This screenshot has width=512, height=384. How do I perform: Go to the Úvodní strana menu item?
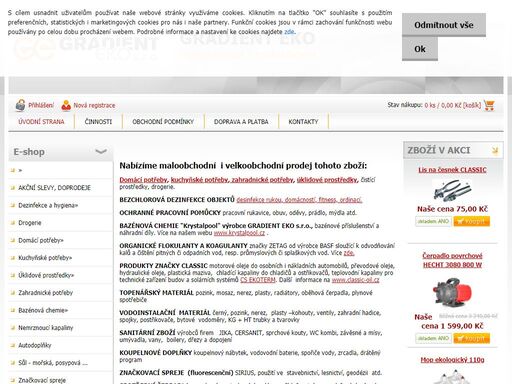click(41, 122)
